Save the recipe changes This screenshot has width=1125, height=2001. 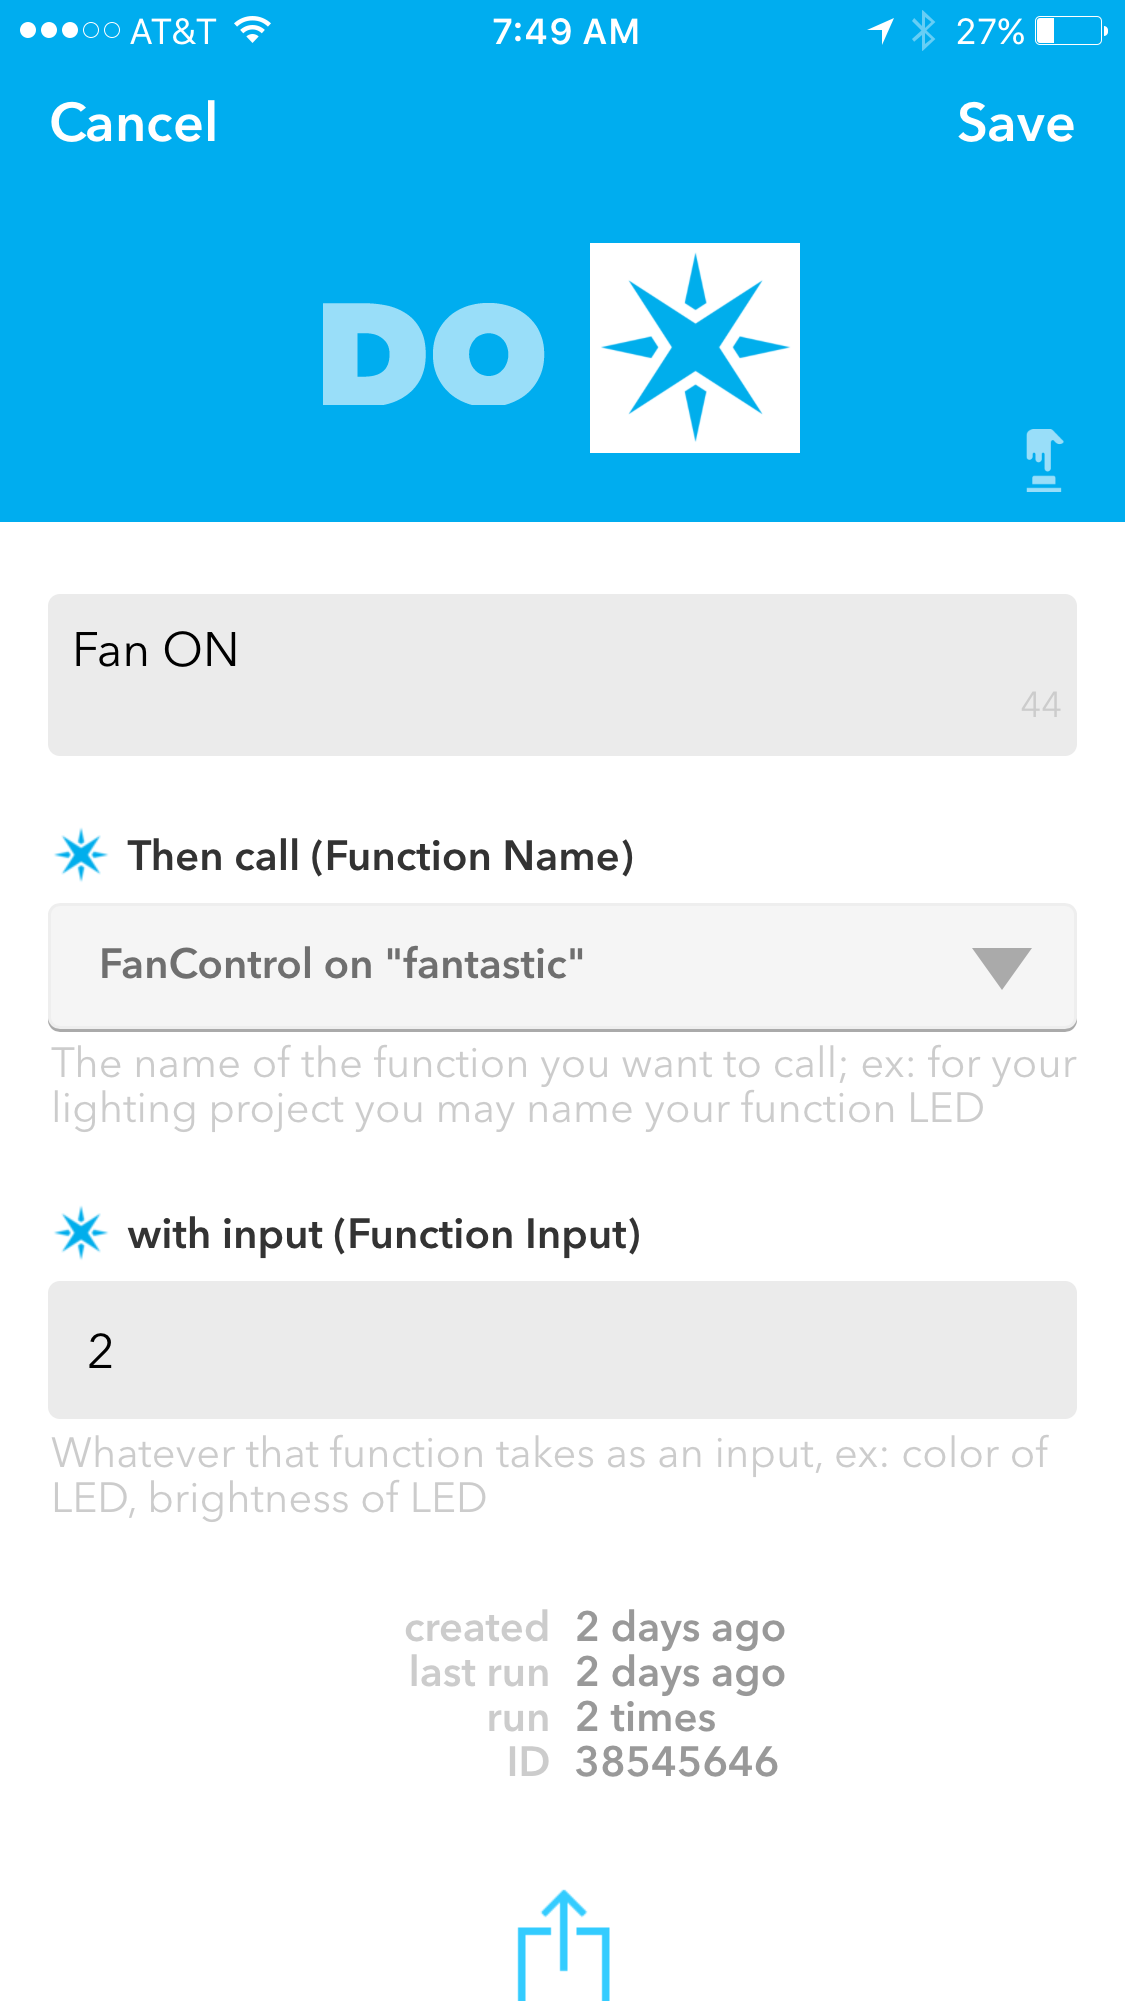coord(1016,123)
